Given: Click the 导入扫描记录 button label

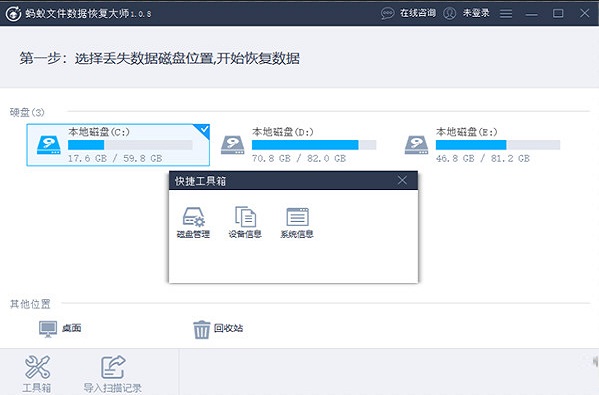Looking at the screenshot, I should click(113, 388).
